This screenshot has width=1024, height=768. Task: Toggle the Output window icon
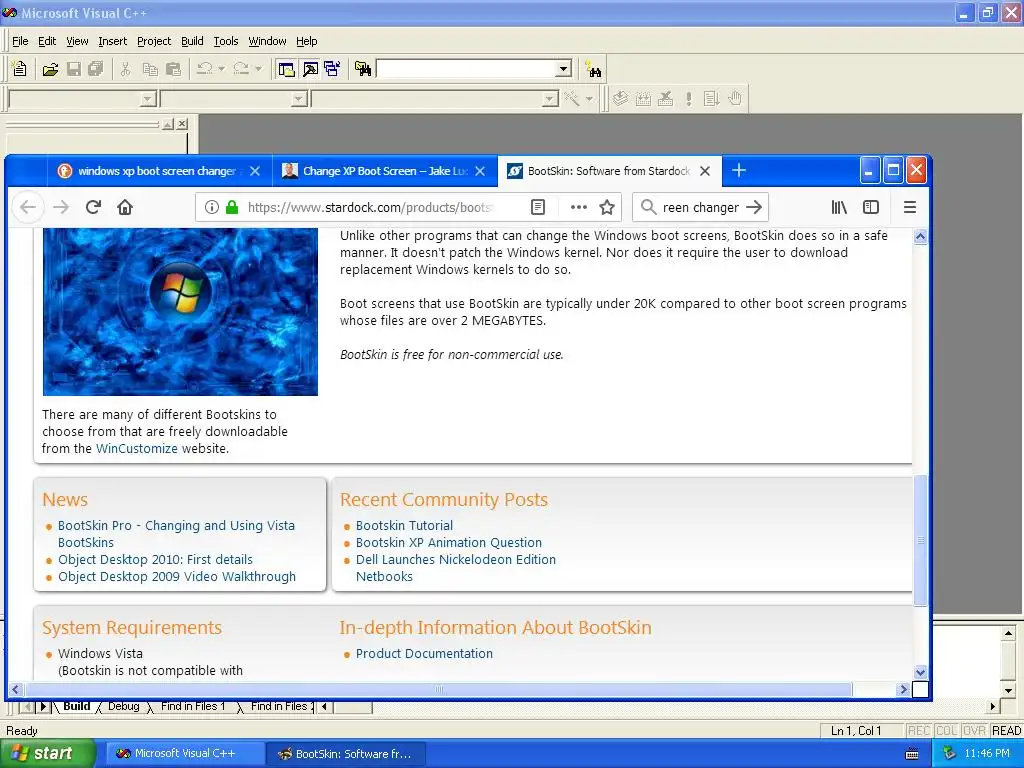(310, 69)
